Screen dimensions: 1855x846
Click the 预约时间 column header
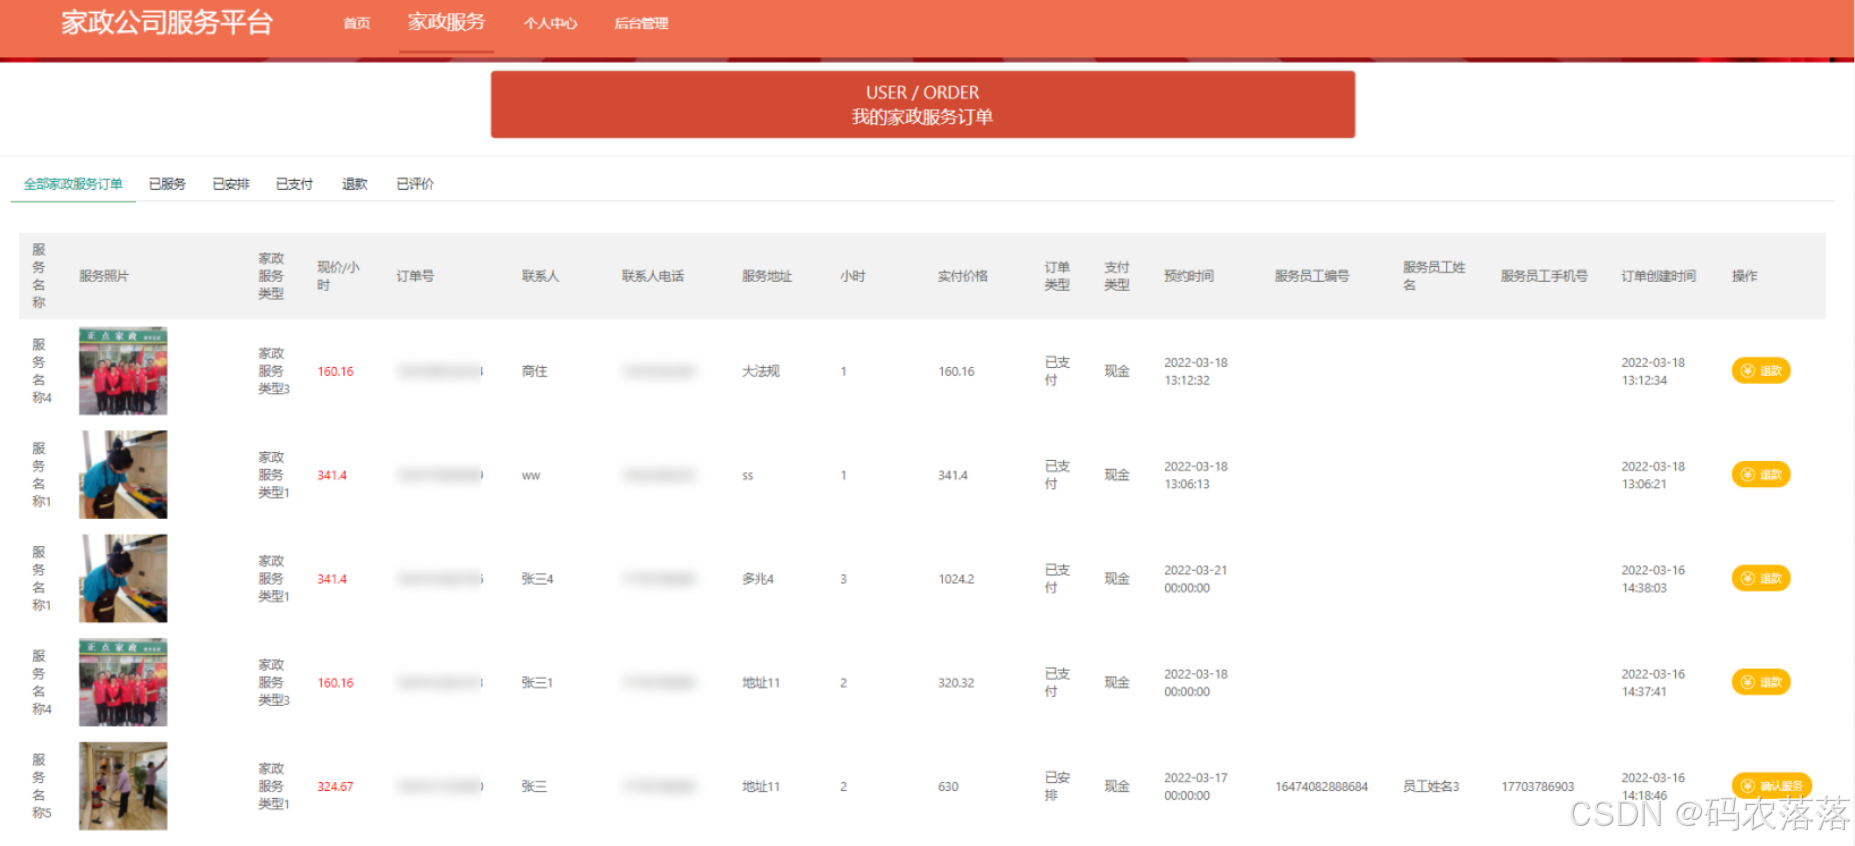coord(1189,276)
